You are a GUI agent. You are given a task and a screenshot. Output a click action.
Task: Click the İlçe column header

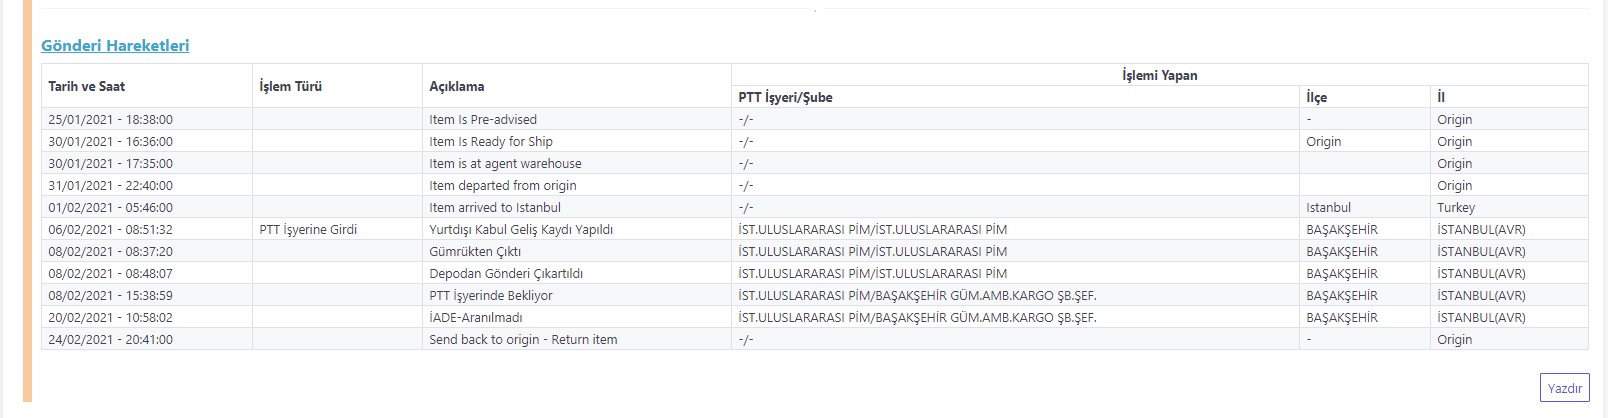pos(1316,97)
